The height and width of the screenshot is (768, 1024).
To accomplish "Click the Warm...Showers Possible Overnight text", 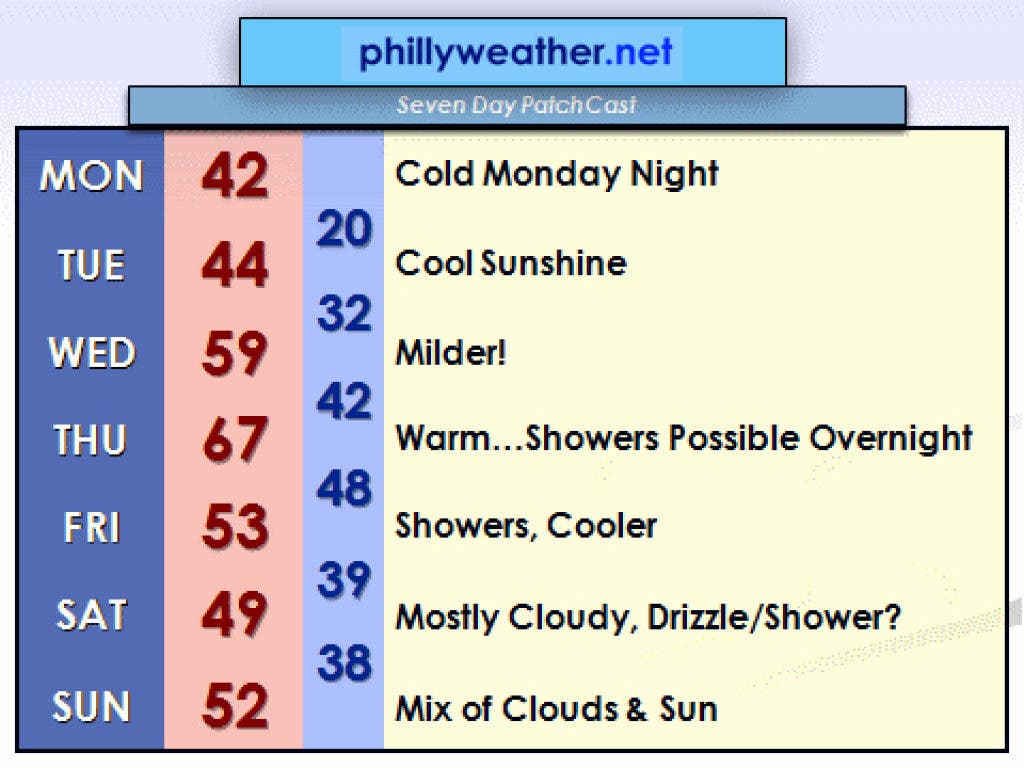I will (x=684, y=438).
